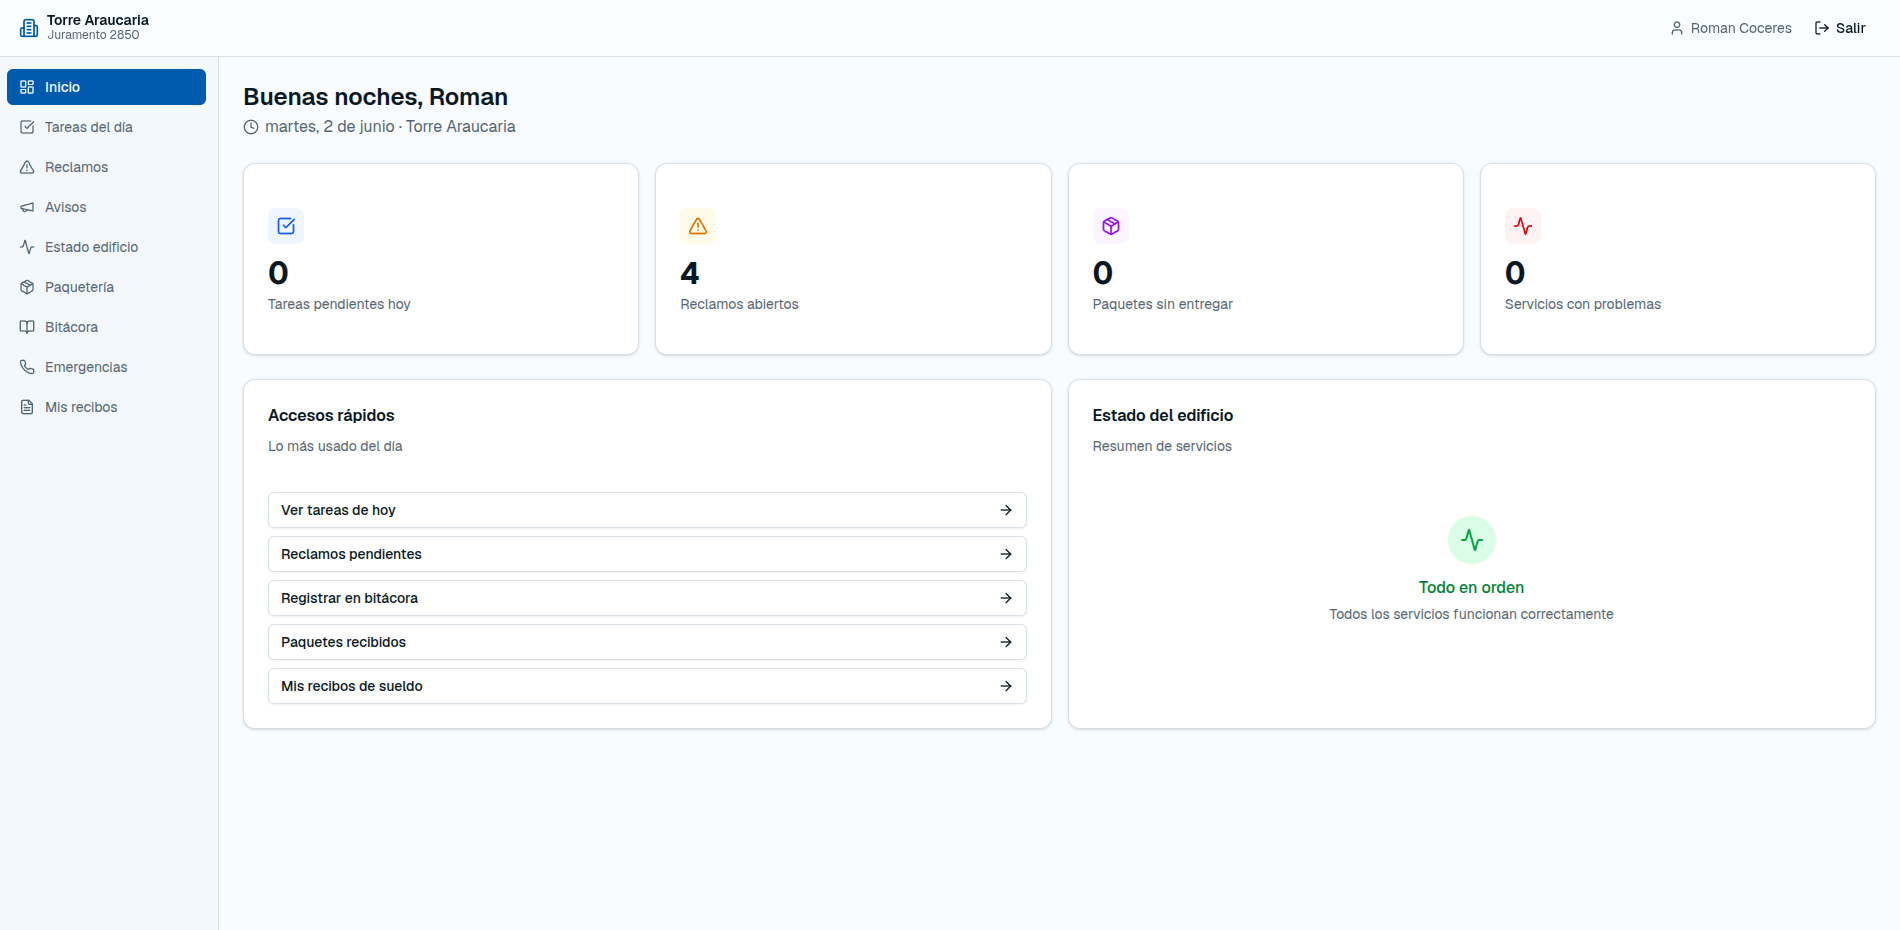Click Todos los servicios funcionan correctamente text

[1471, 614]
